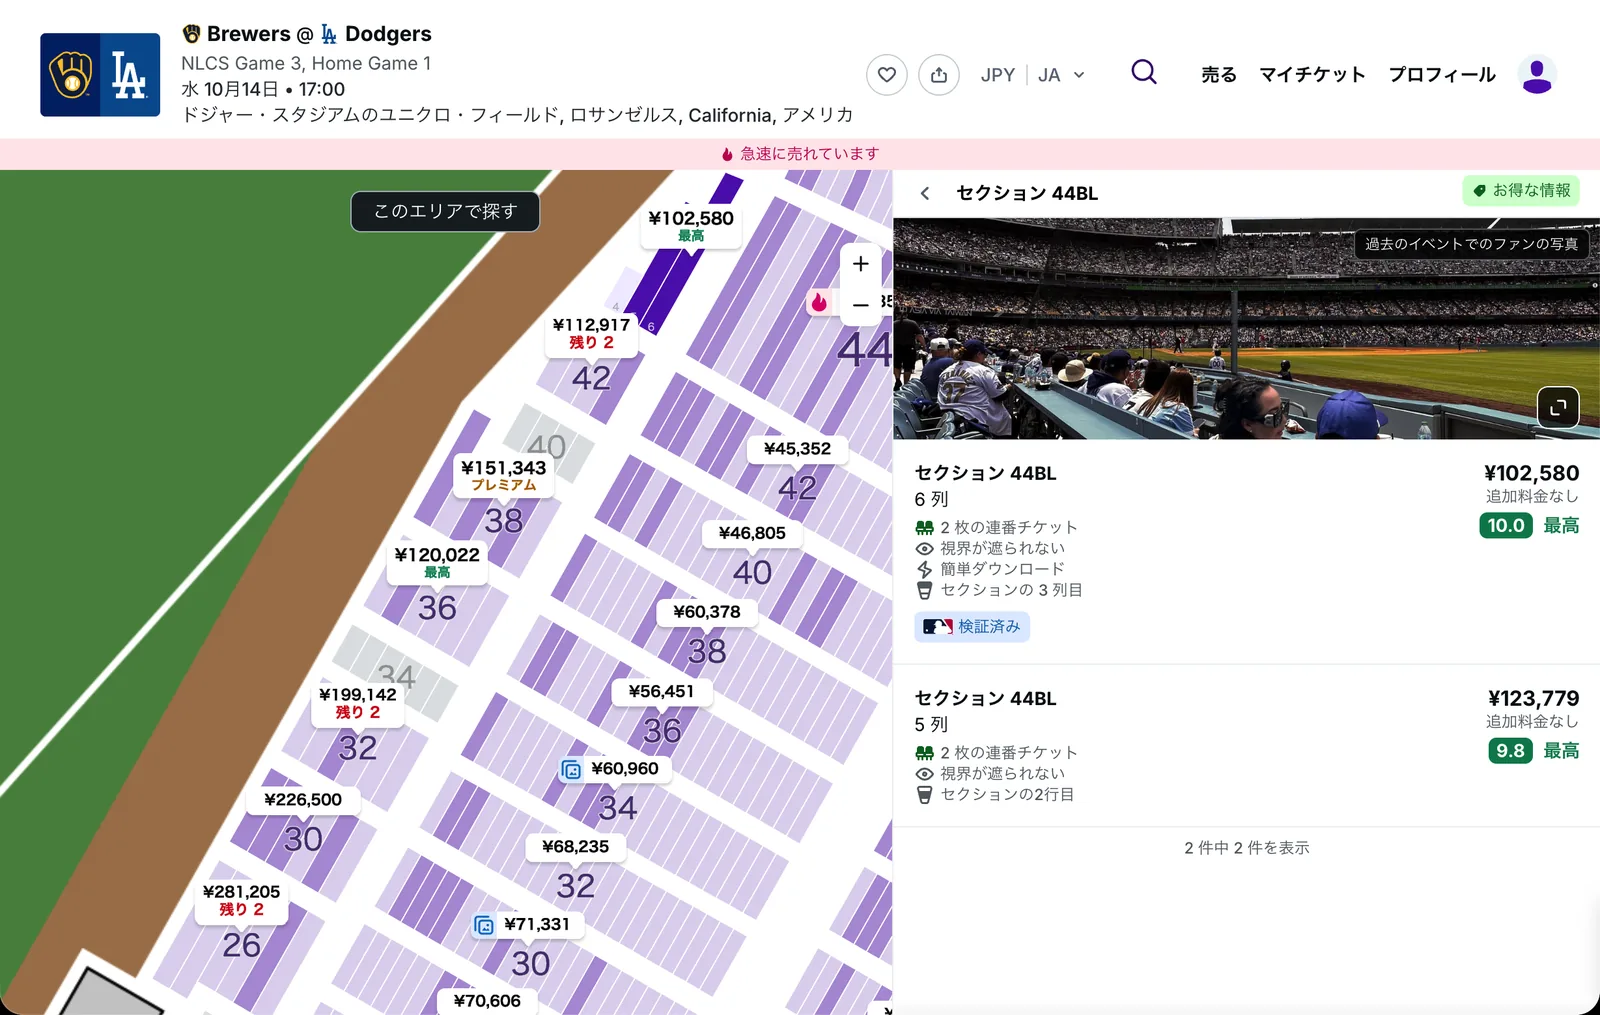Viewport: 1600px width, 1015px height.
Task: Open the 売る menu item
Action: click(x=1219, y=75)
